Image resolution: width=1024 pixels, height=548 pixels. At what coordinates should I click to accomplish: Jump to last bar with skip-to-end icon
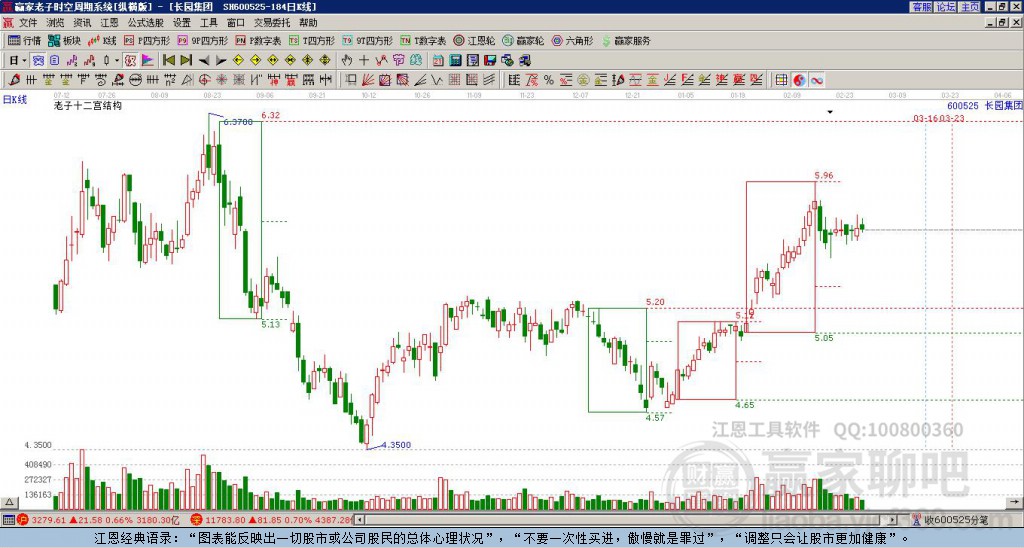click(x=186, y=61)
